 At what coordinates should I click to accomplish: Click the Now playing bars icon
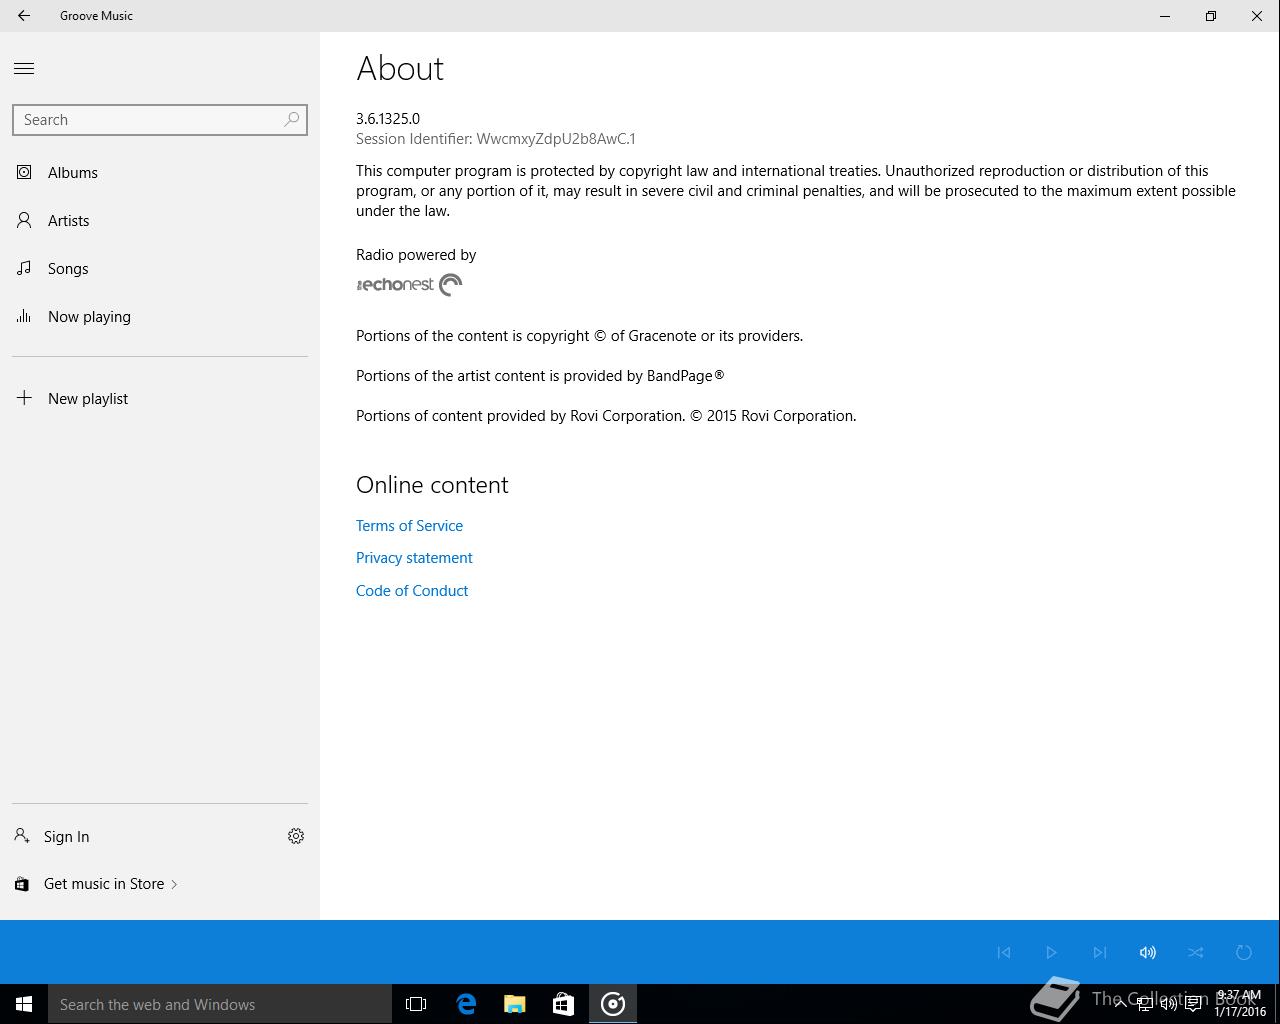[24, 317]
